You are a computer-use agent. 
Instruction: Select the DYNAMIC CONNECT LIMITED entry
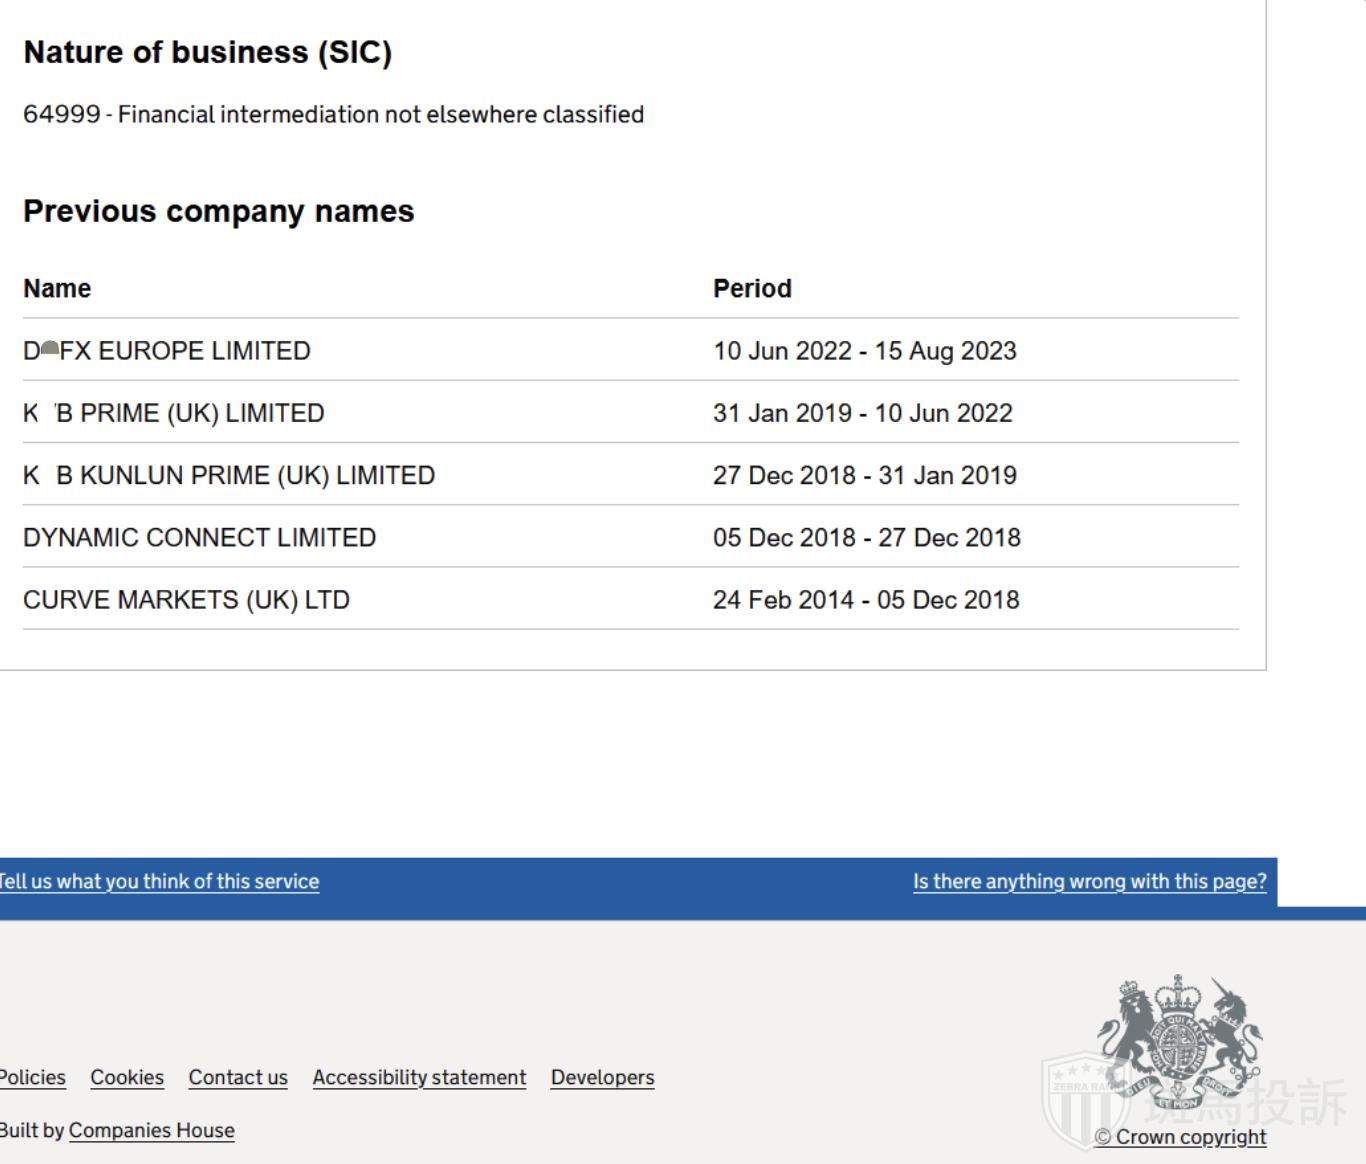(200, 538)
